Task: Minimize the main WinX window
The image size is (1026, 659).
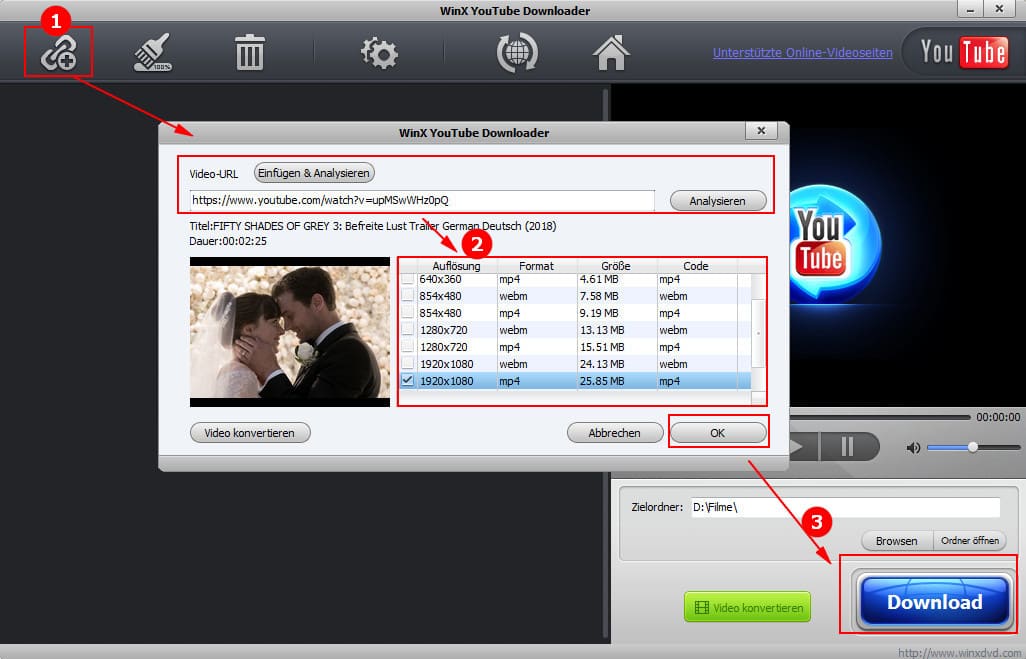Action: pyautogui.click(x=970, y=9)
